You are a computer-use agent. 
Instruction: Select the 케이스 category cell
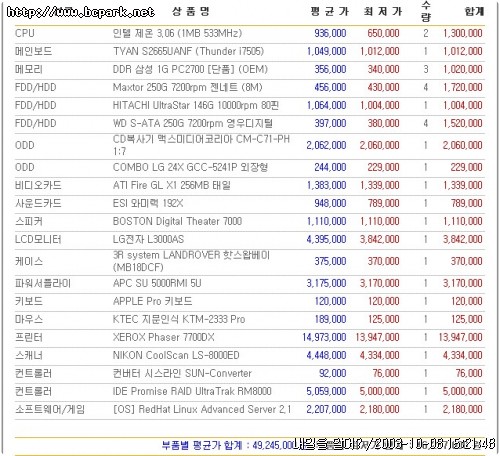[29, 261]
